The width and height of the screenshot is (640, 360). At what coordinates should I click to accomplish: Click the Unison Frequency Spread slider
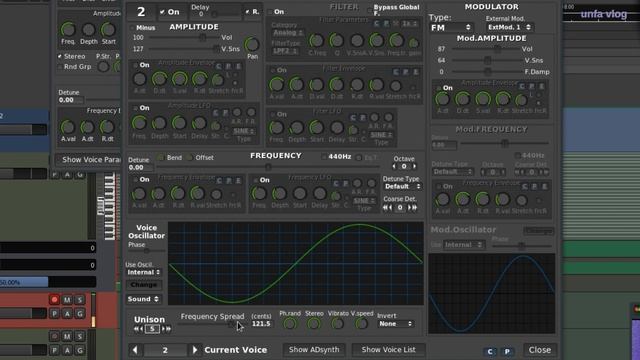click(212, 324)
